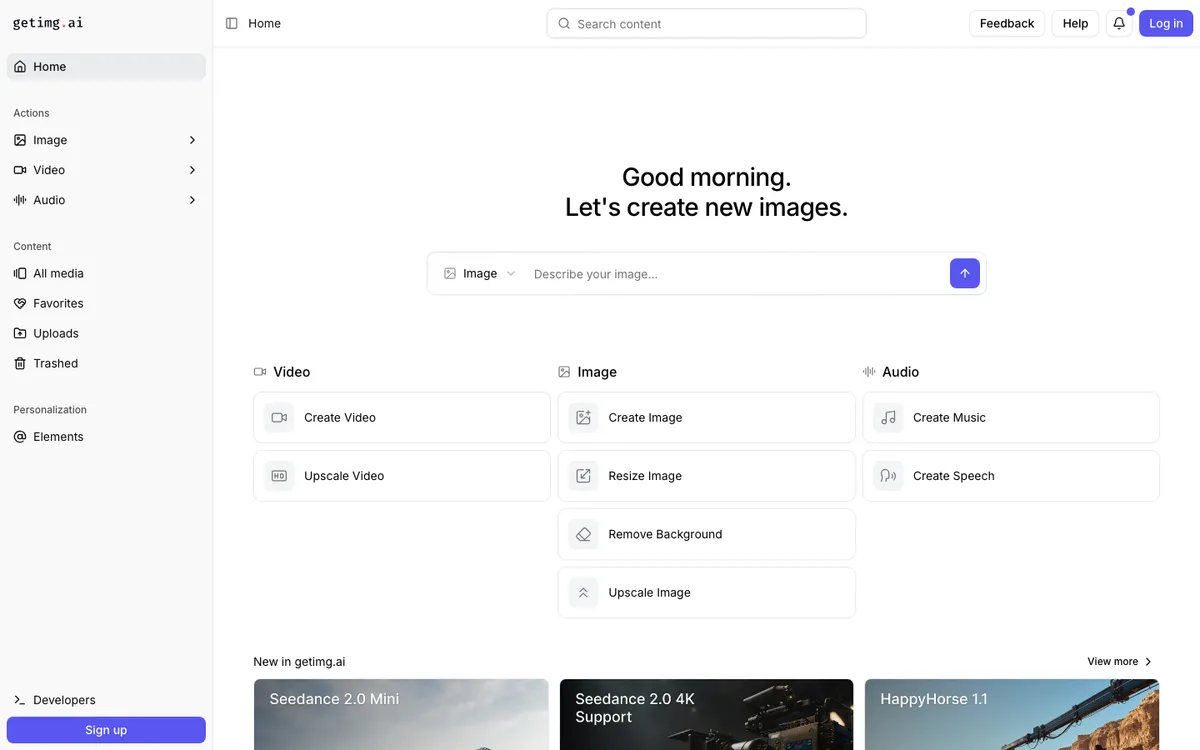Open the Seedance 2.0 Mini news card
This screenshot has height=750, width=1200.
pos(401,715)
